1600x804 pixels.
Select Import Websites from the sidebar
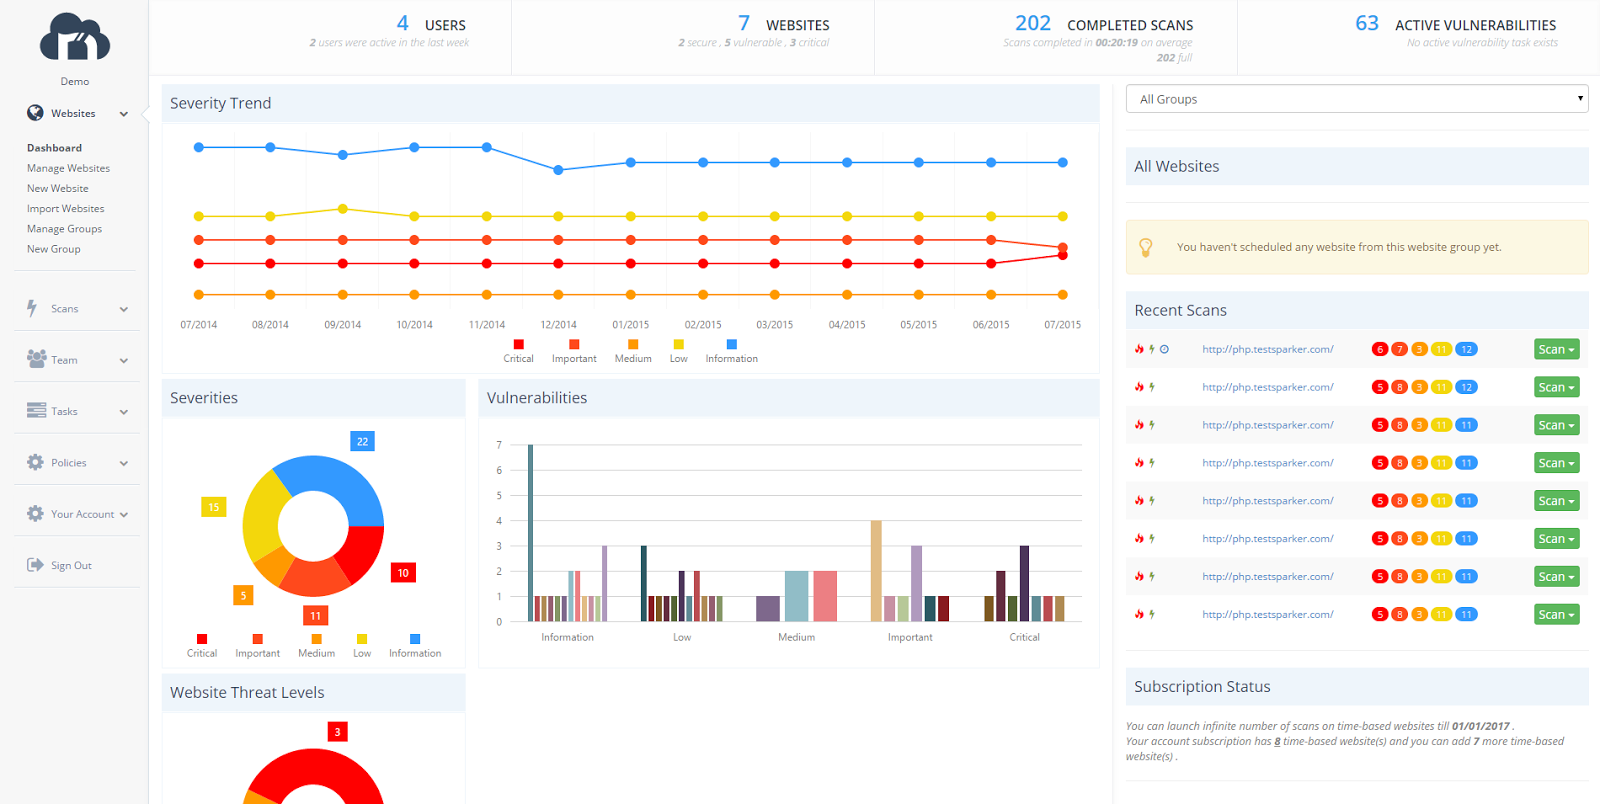pyautogui.click(x=65, y=209)
